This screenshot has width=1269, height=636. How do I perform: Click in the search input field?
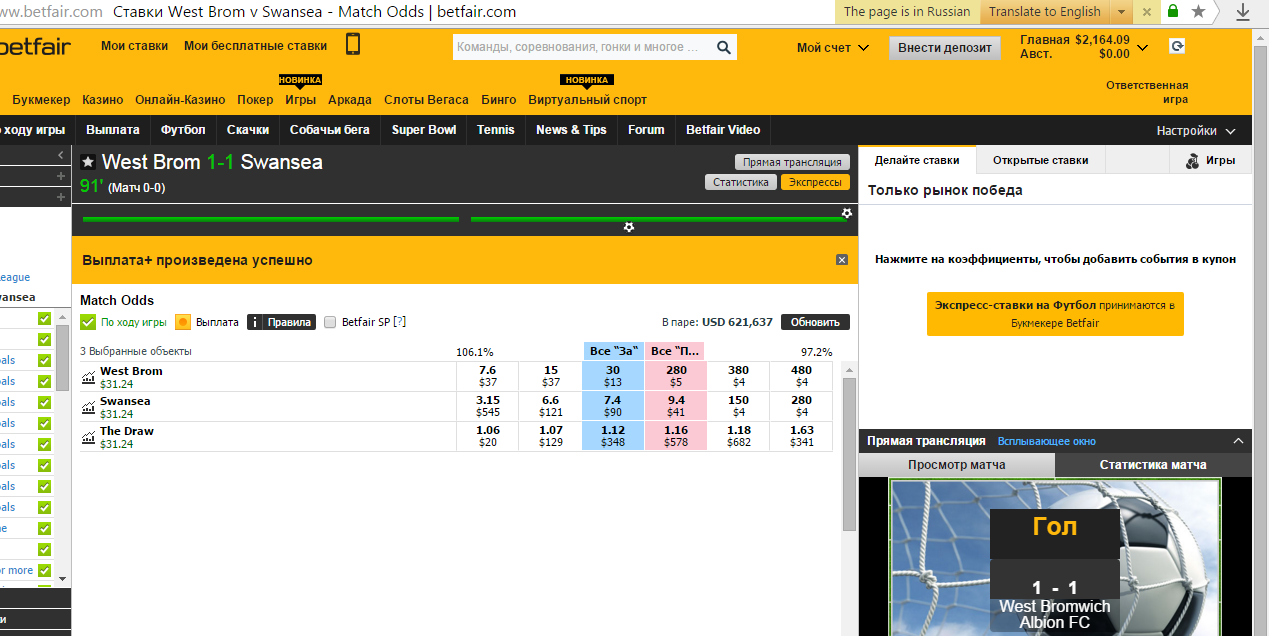(582, 47)
